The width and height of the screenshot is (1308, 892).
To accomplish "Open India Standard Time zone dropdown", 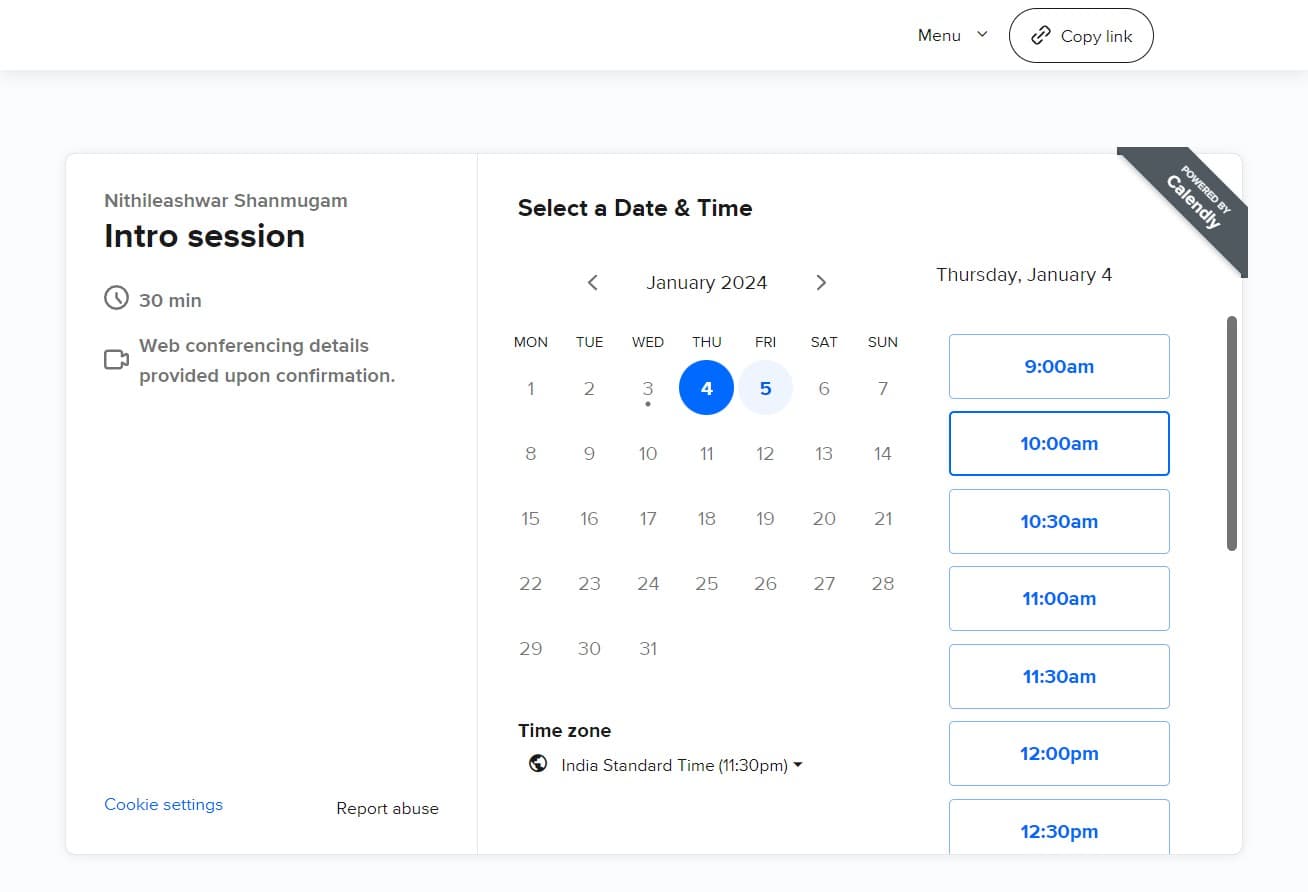I will click(681, 765).
